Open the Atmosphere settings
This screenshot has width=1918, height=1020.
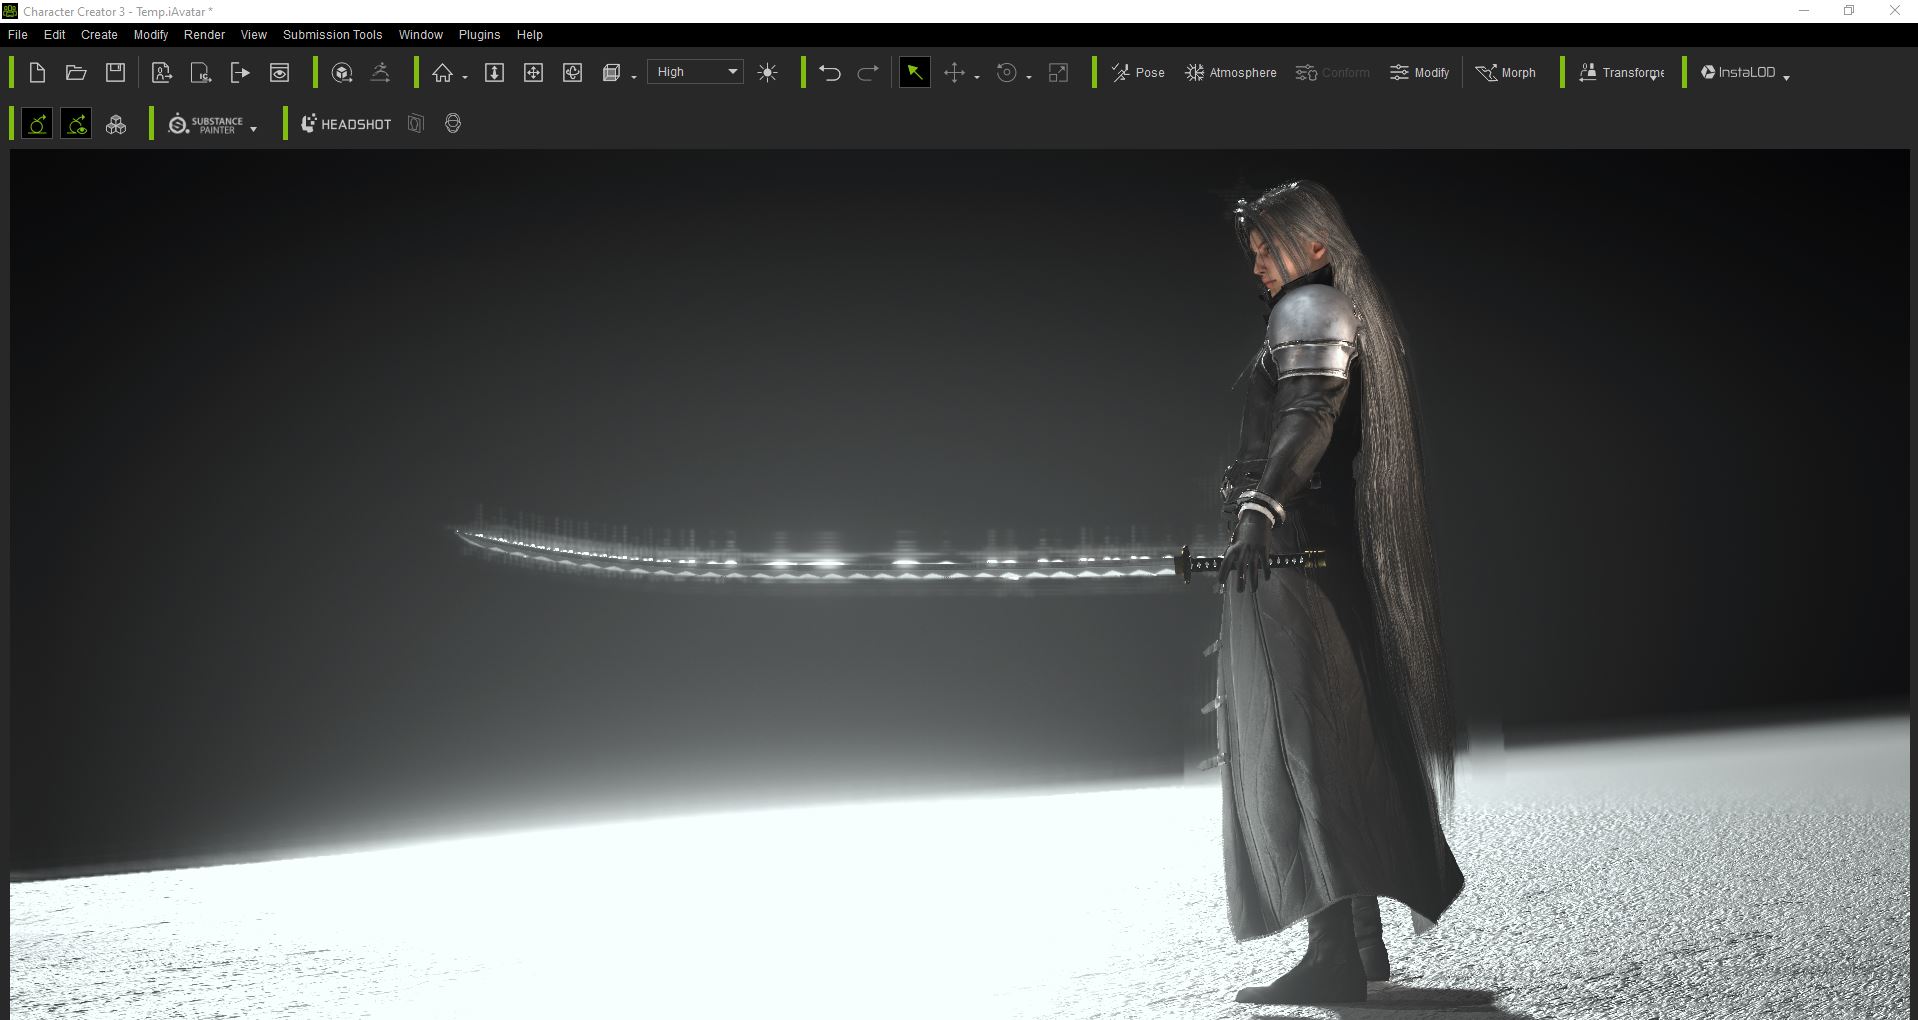[1231, 72]
